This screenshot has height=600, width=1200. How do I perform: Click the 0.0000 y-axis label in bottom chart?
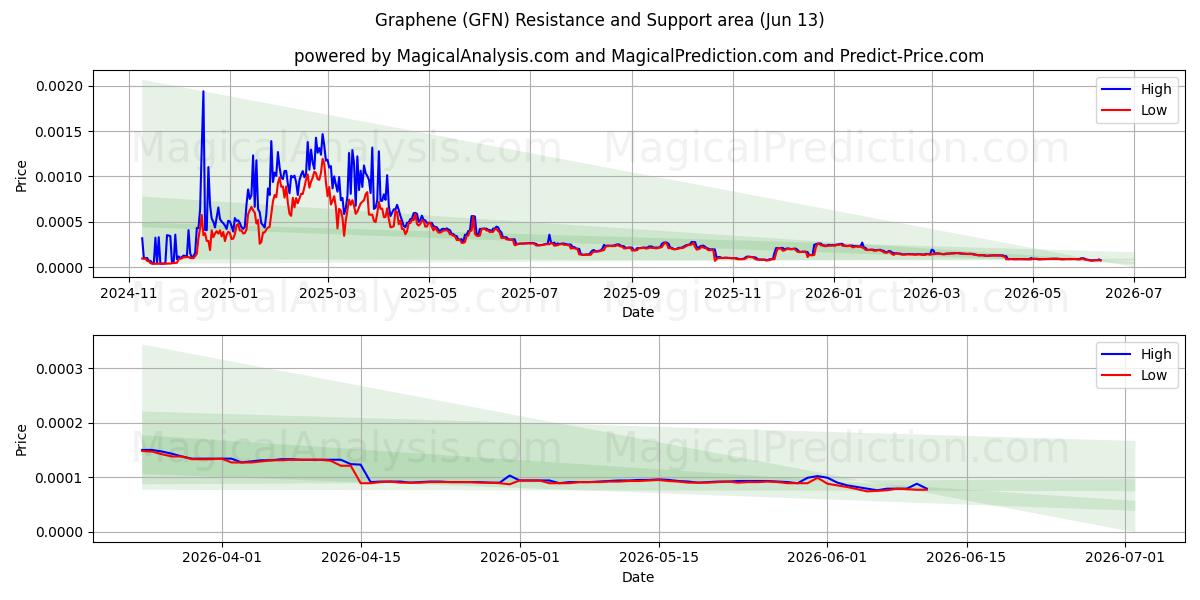(x=60, y=533)
